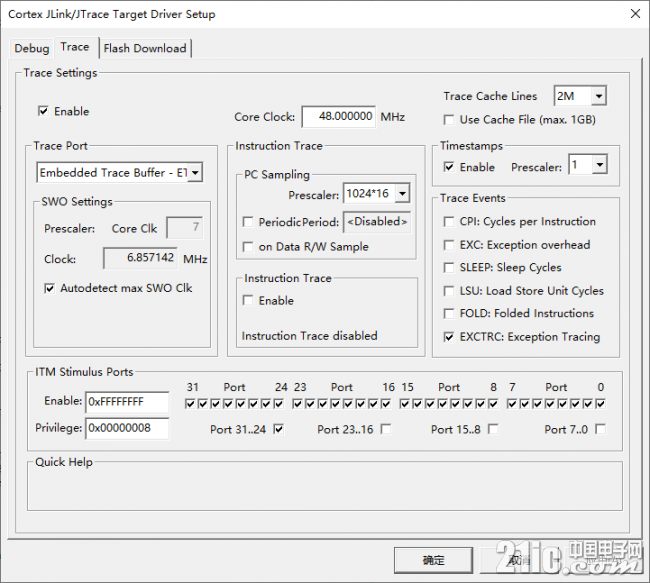650x583 pixels.
Task: Check LSU: Load Store Unit Cycles
Action: 449,291
